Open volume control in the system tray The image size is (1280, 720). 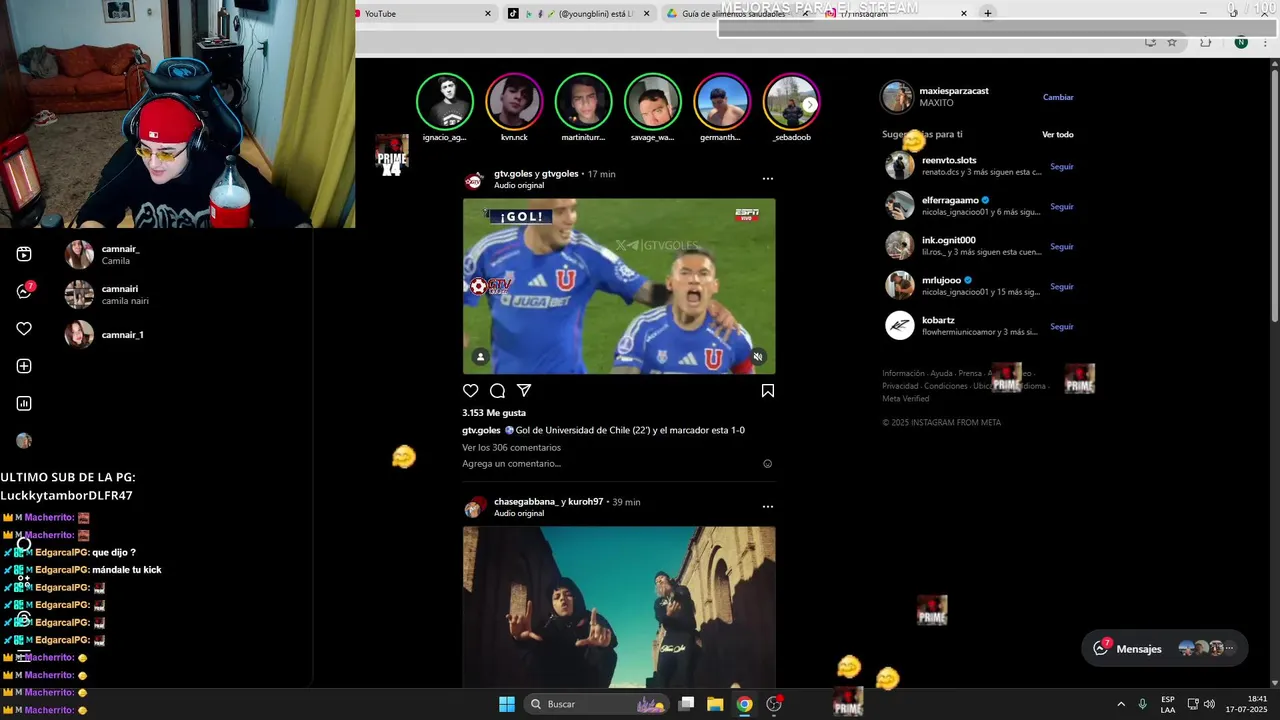click(x=1209, y=704)
